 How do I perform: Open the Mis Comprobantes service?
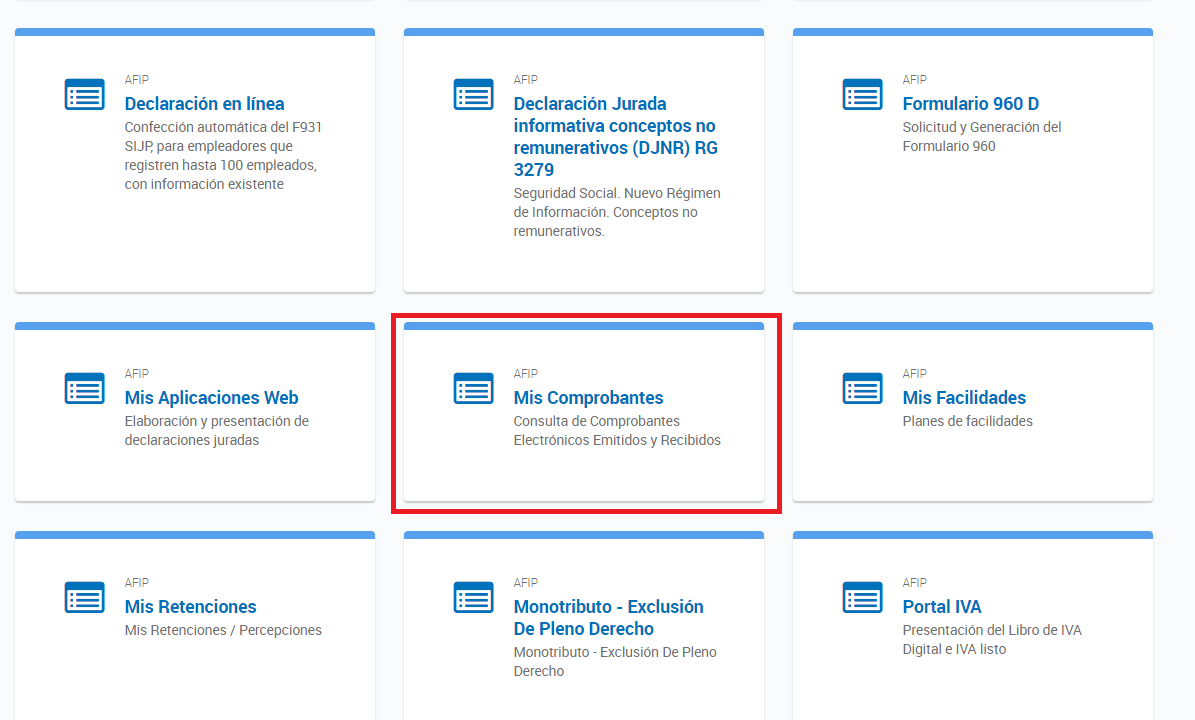(588, 398)
